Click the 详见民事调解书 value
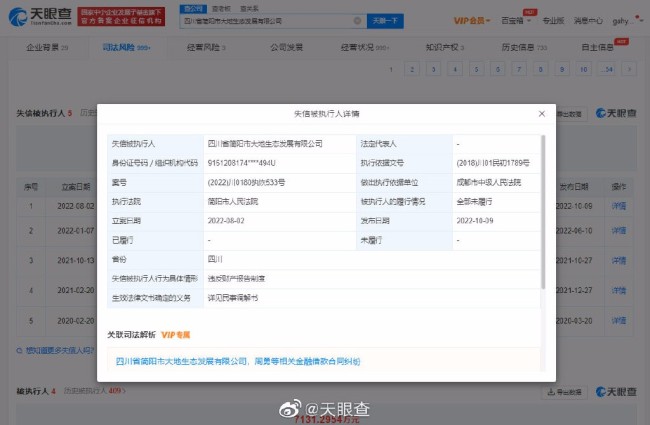Image resolution: width=650 pixels, height=425 pixels. click(233, 298)
